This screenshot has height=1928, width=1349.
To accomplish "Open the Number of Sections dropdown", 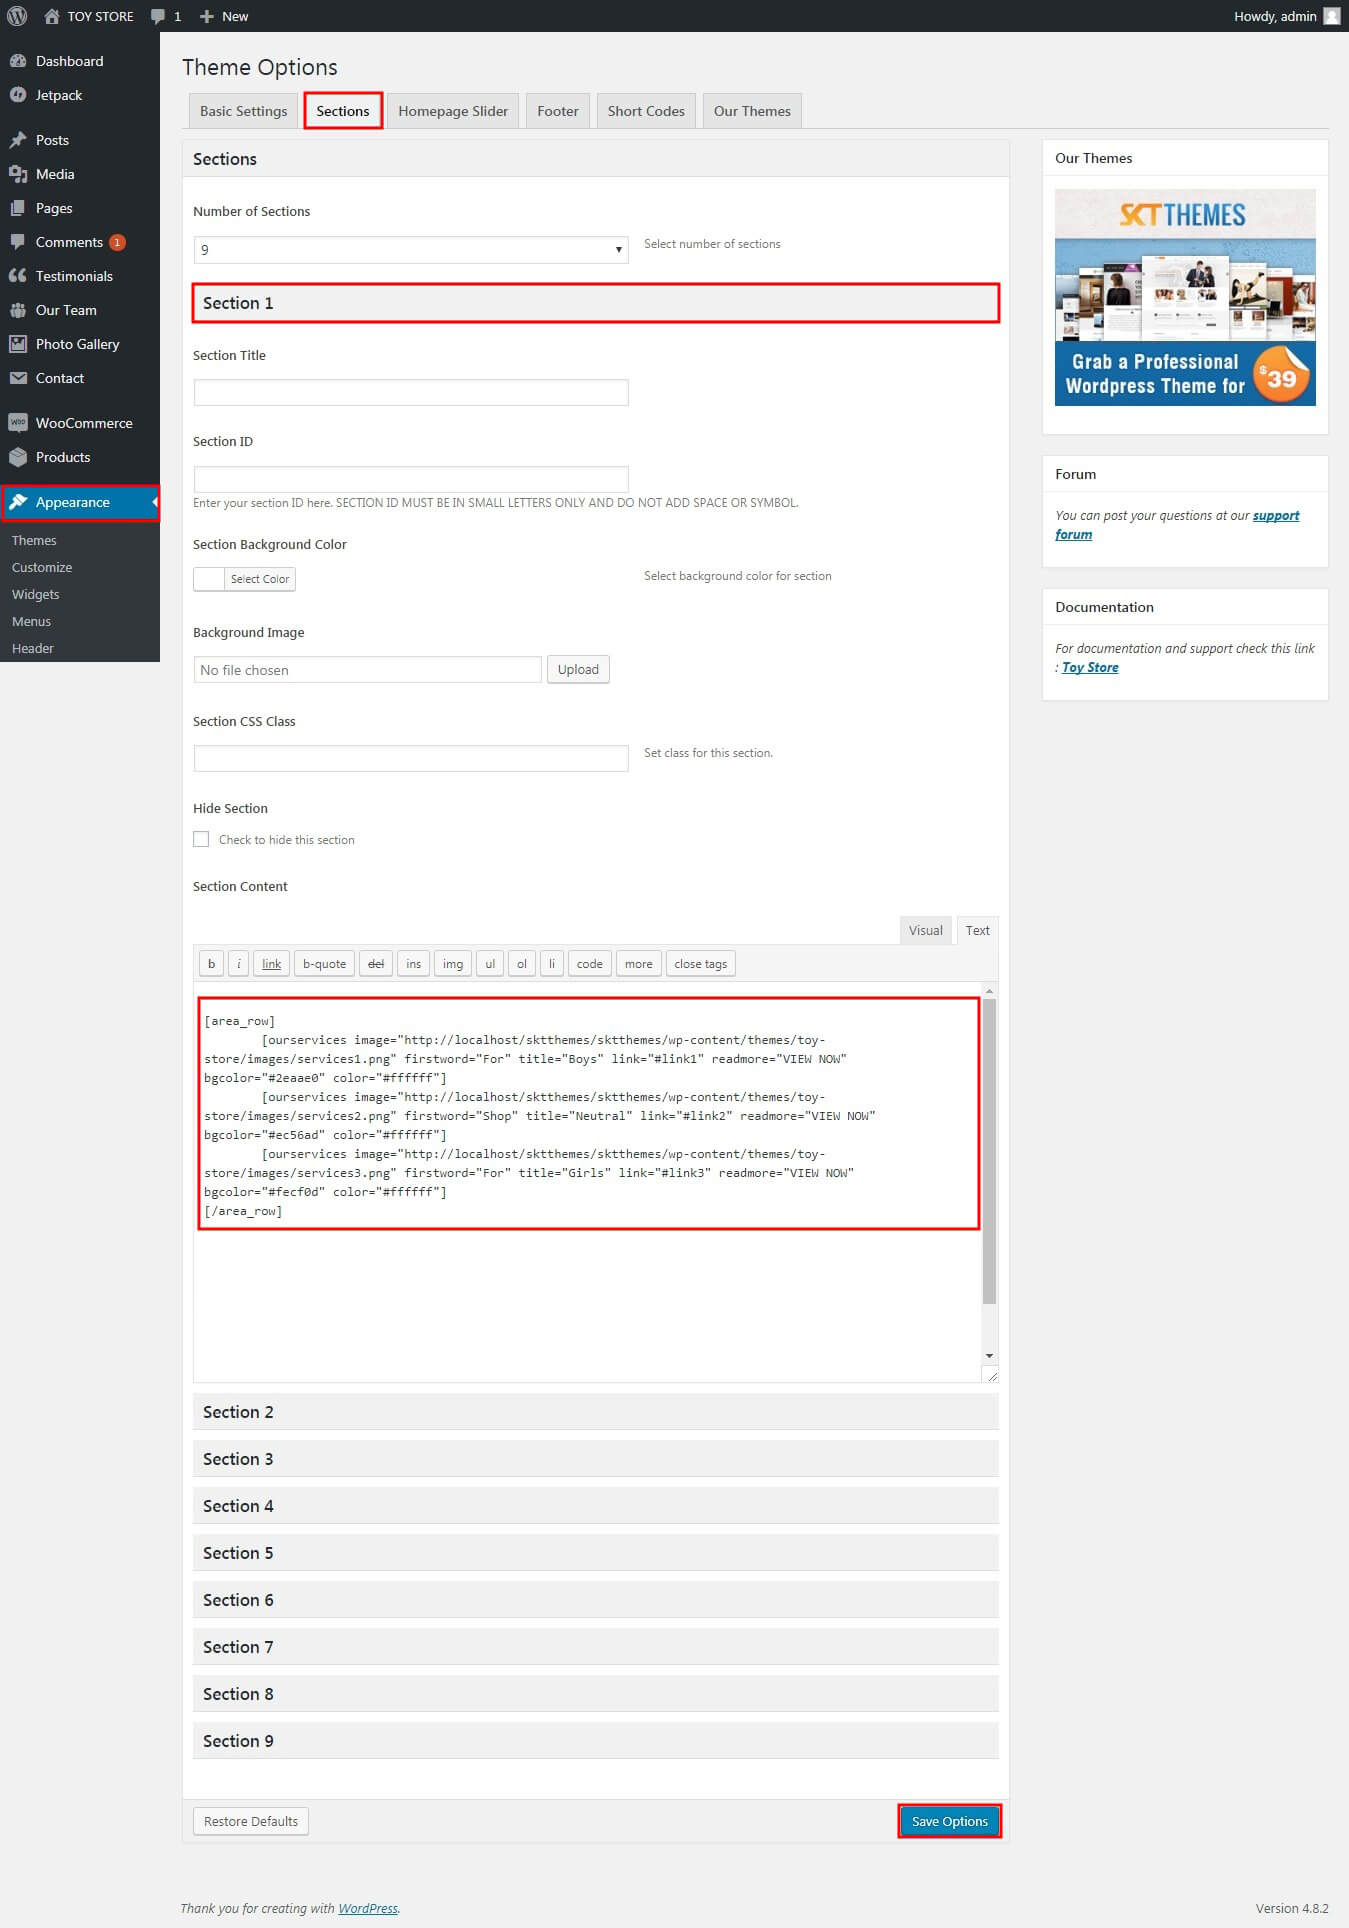I will click(411, 250).
